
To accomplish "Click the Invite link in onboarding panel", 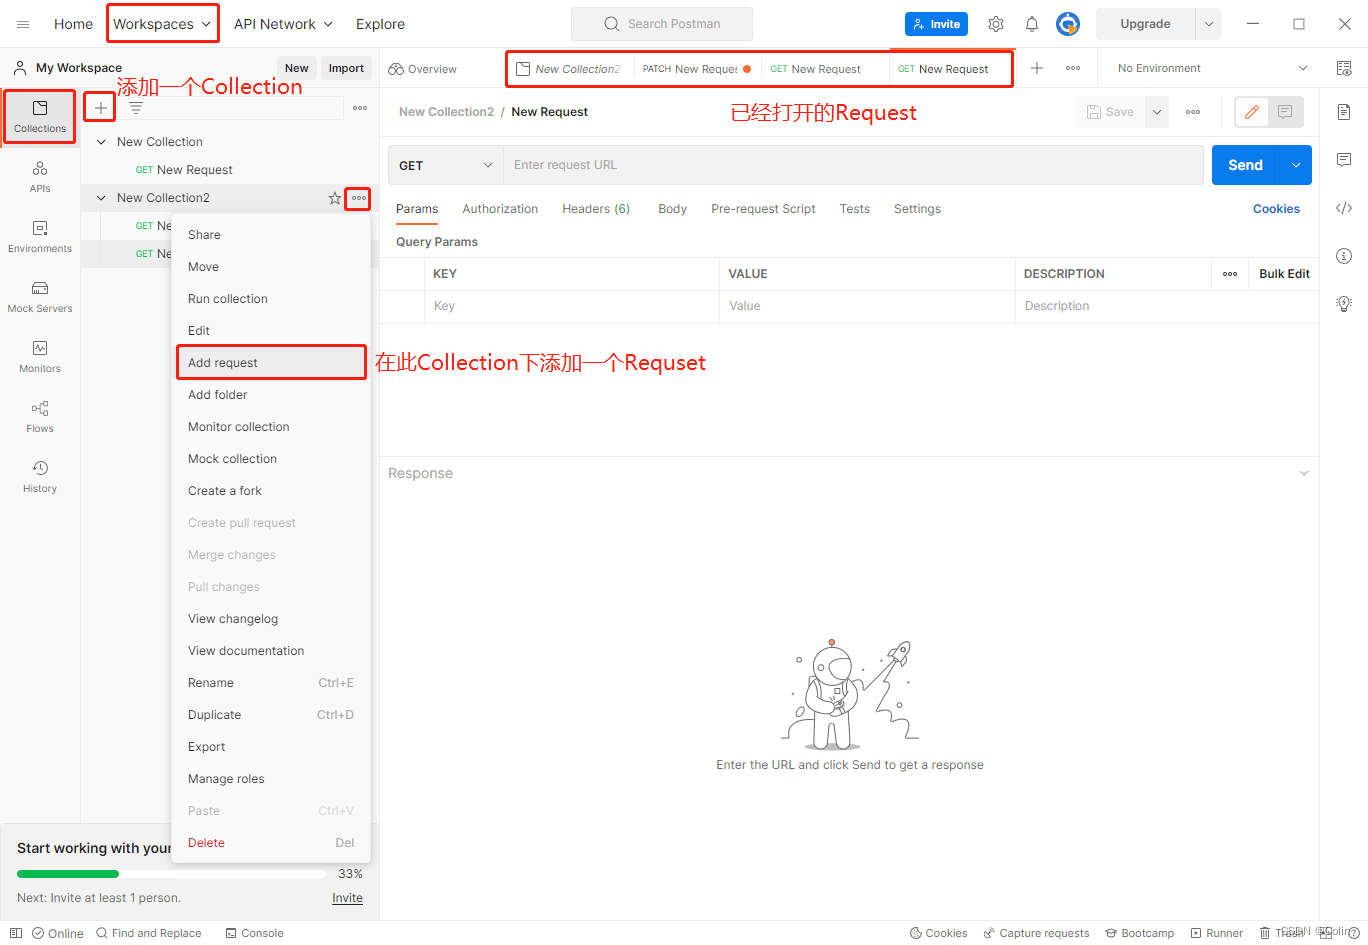I will [x=347, y=898].
